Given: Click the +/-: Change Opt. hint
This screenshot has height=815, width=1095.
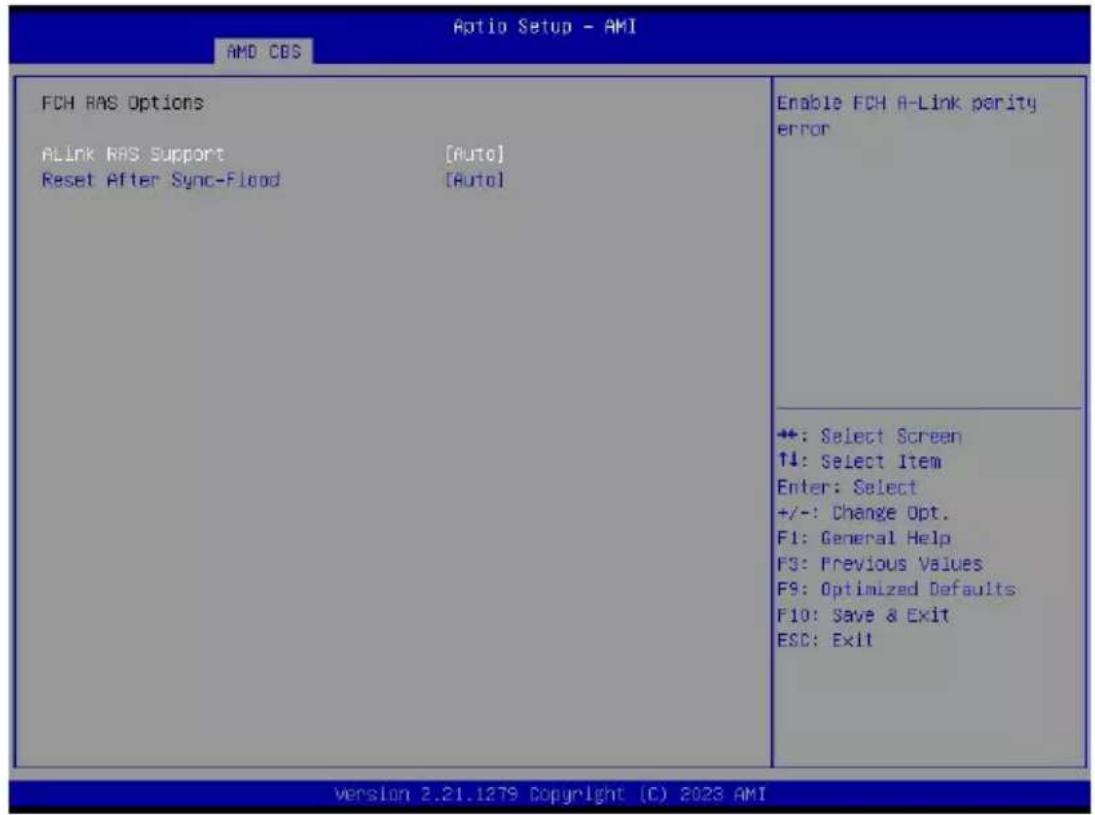Looking at the screenshot, I should point(864,513).
